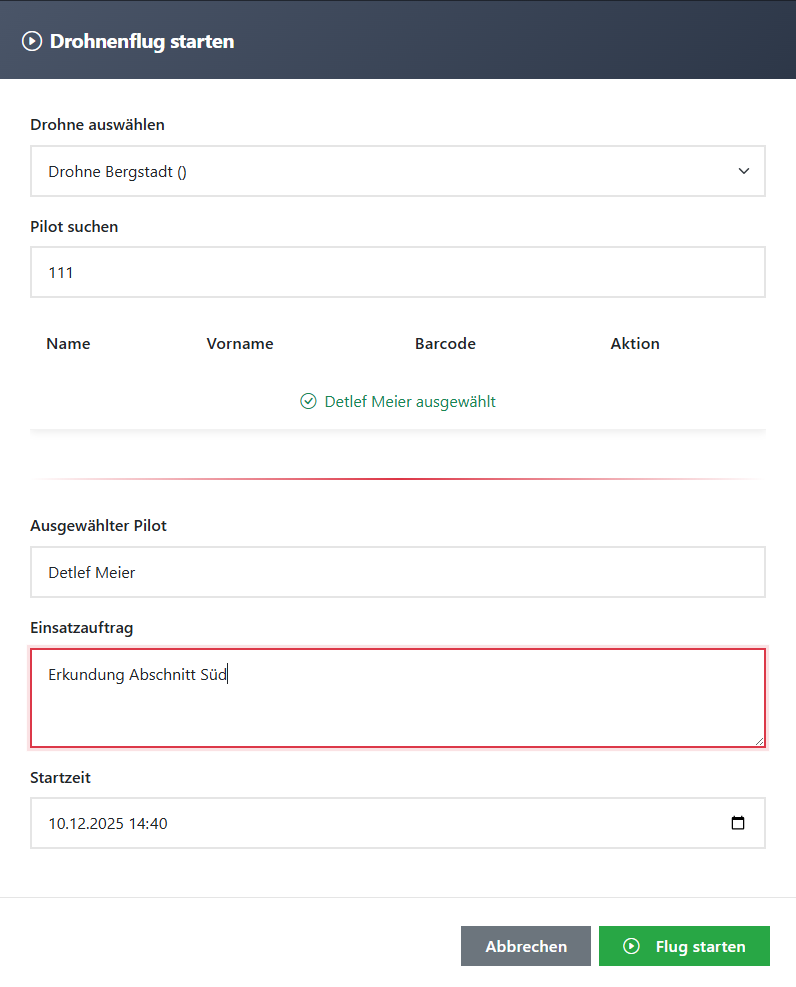This screenshot has height=987, width=796.
Task: Click the 'Drohne auswählen' label
Action: pyautogui.click(x=97, y=125)
